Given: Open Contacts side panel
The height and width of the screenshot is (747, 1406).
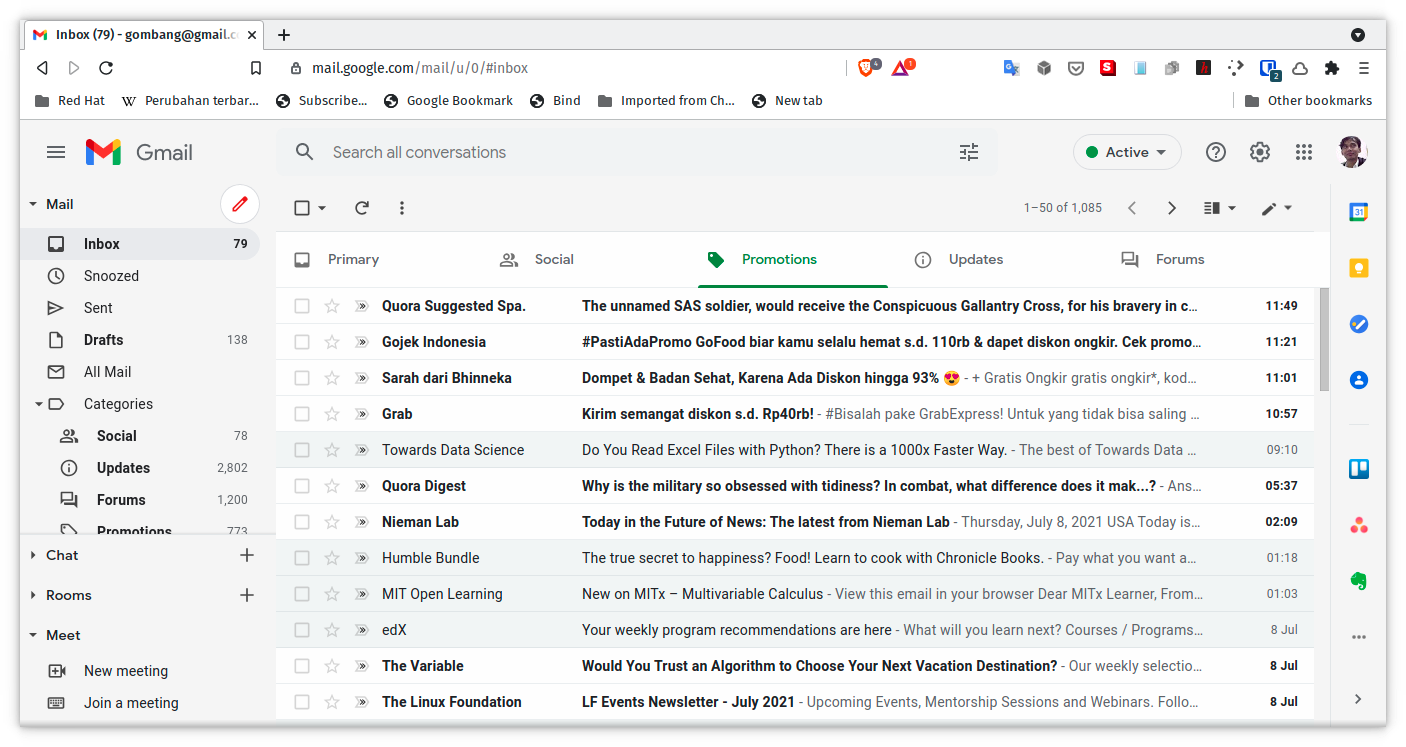Looking at the screenshot, I should click(1358, 380).
